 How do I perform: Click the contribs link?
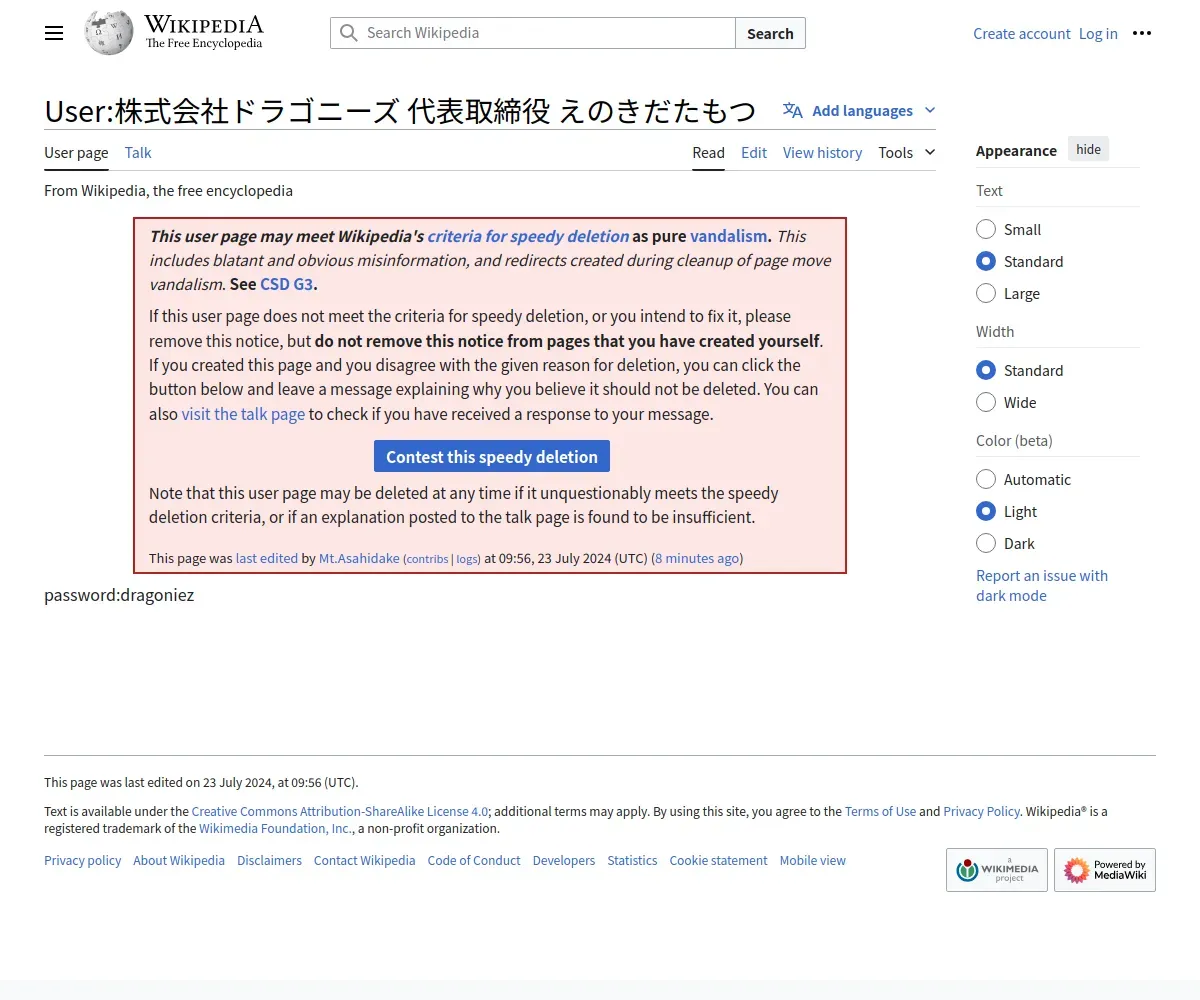tap(427, 559)
